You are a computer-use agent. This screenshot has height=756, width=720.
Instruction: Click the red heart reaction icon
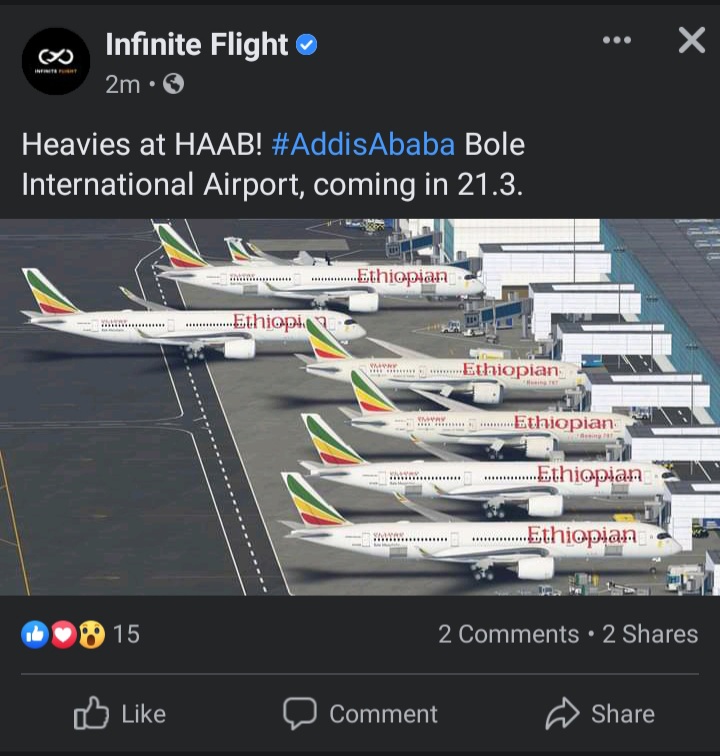click(63, 634)
